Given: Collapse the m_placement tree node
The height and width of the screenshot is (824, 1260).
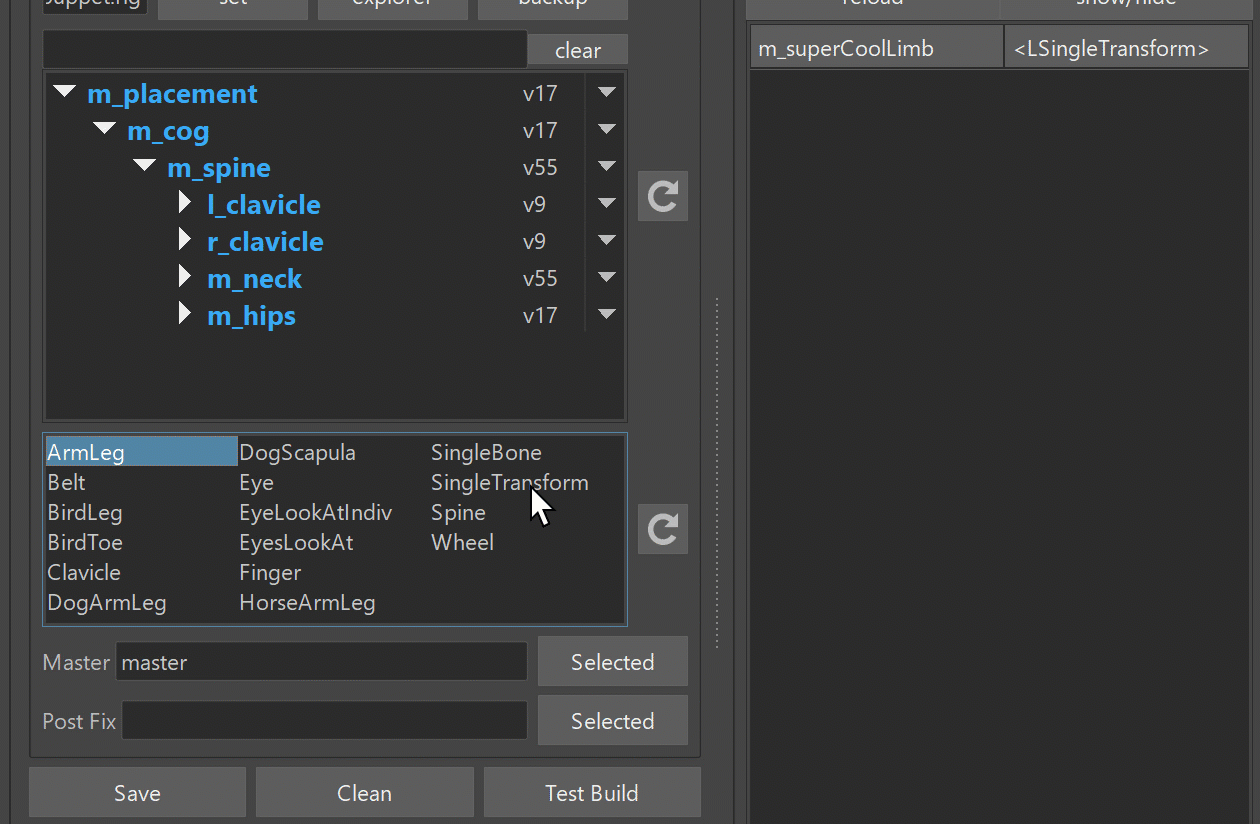Looking at the screenshot, I should coord(65,92).
